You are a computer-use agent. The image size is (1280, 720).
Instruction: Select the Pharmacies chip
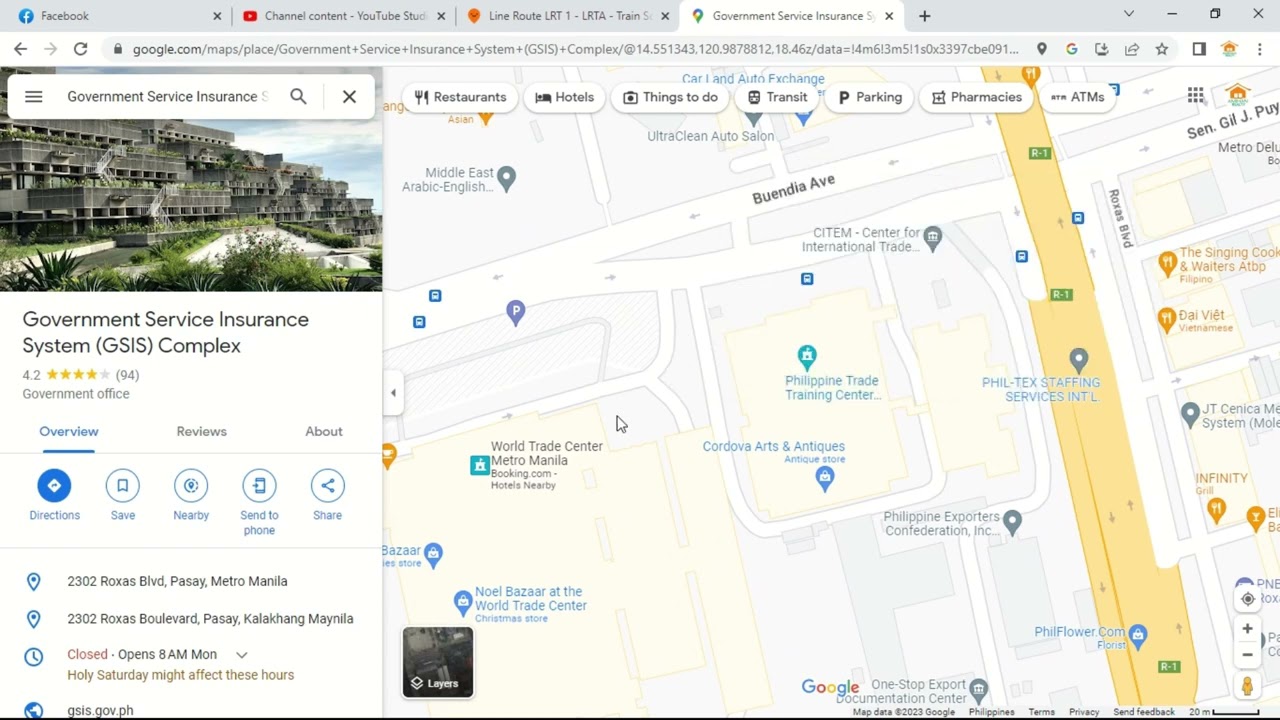[x=976, y=97]
